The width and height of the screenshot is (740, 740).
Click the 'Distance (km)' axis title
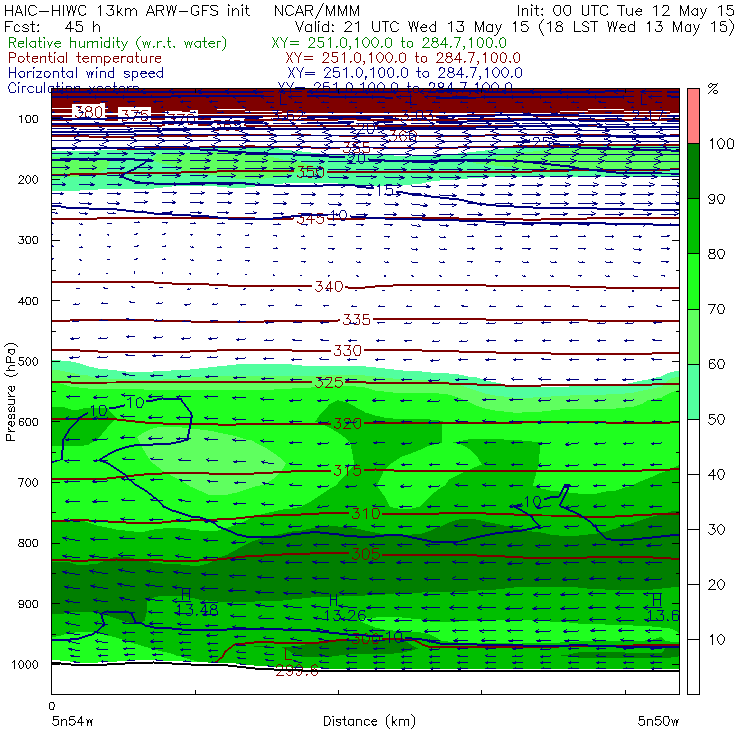[x=369, y=721]
